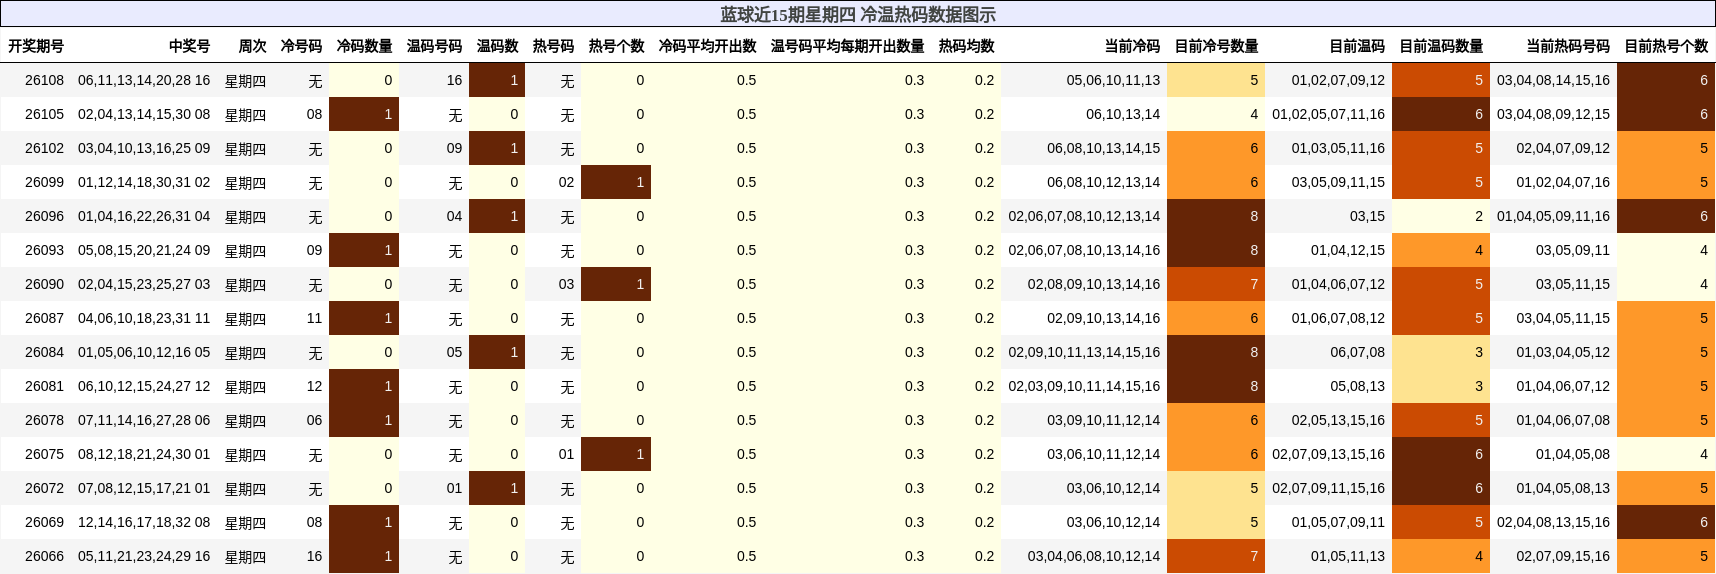This screenshot has width=1716, height=574.
Task: Select issue number 26096
Action: tap(44, 216)
